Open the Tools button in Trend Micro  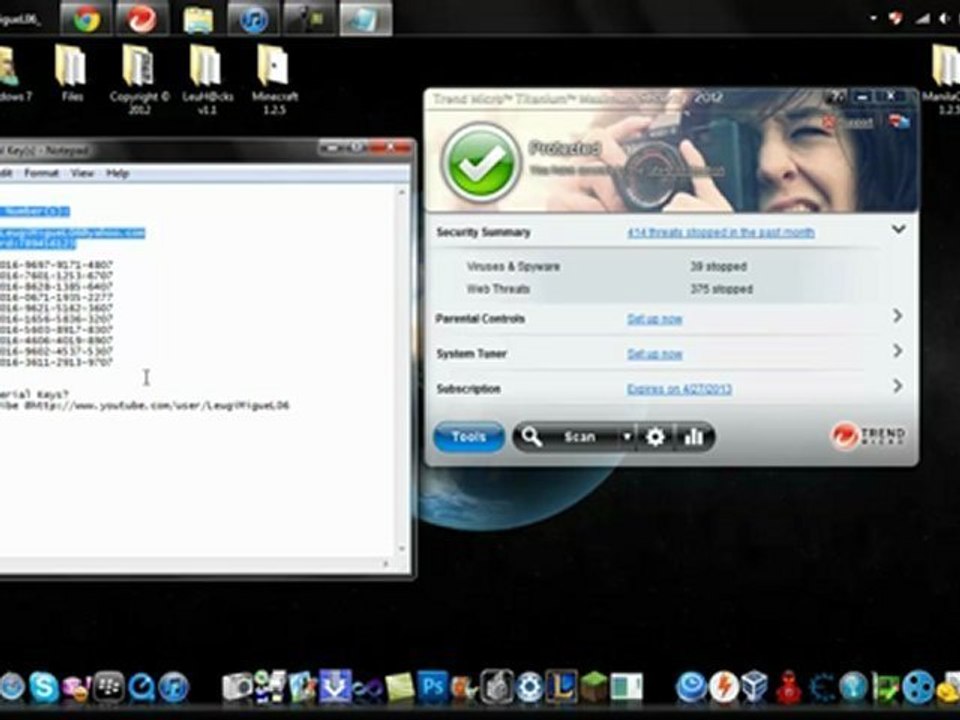coord(469,437)
